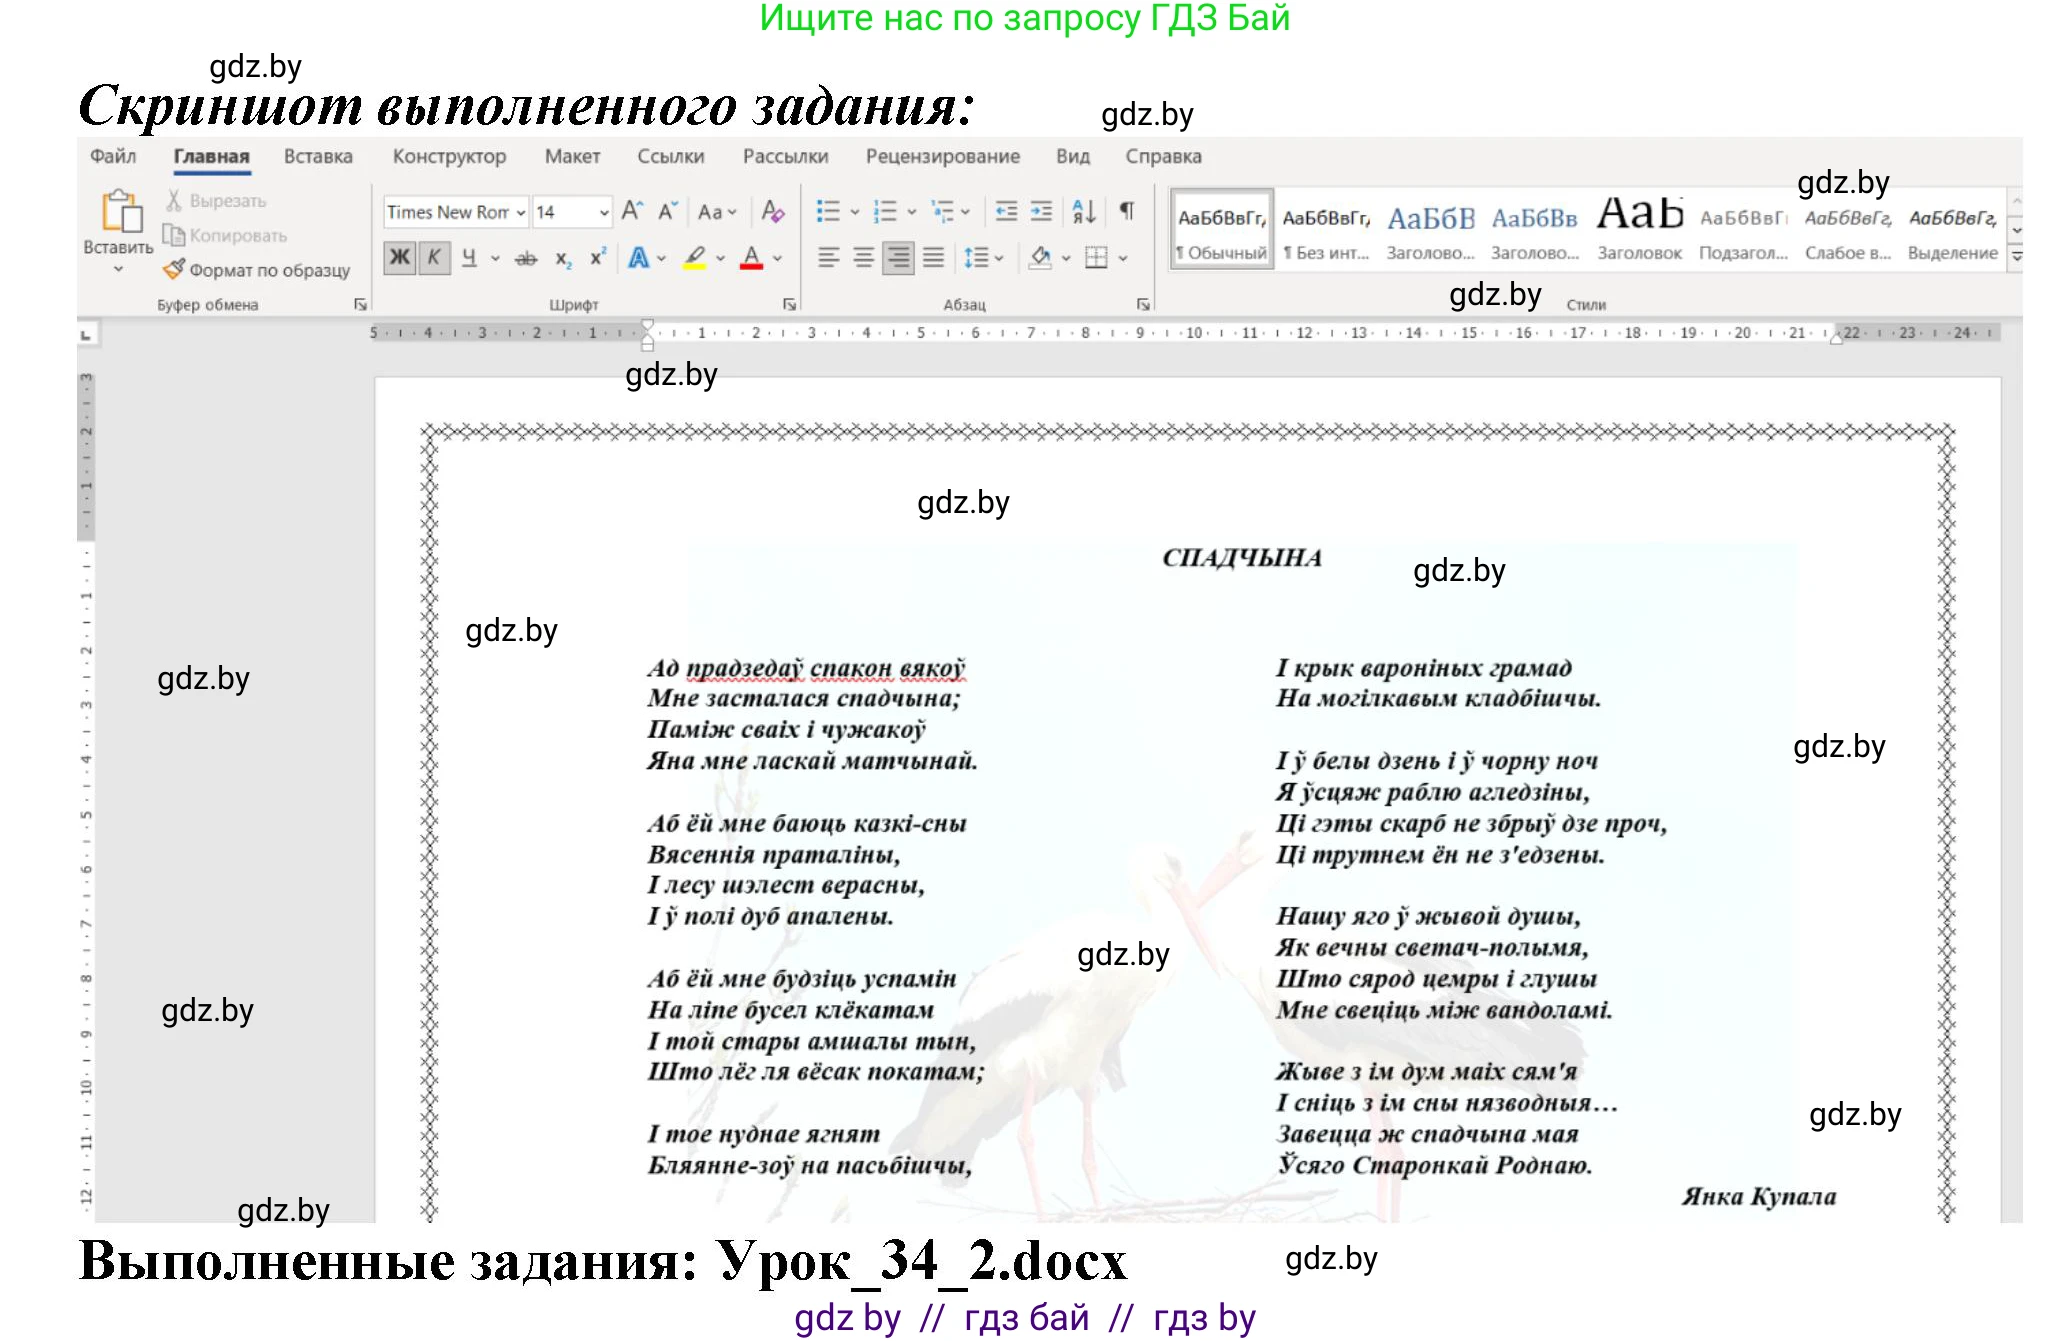Viewport: 2053px width, 1341px height.
Task: Center the text with the center align icon
Action: (x=864, y=258)
